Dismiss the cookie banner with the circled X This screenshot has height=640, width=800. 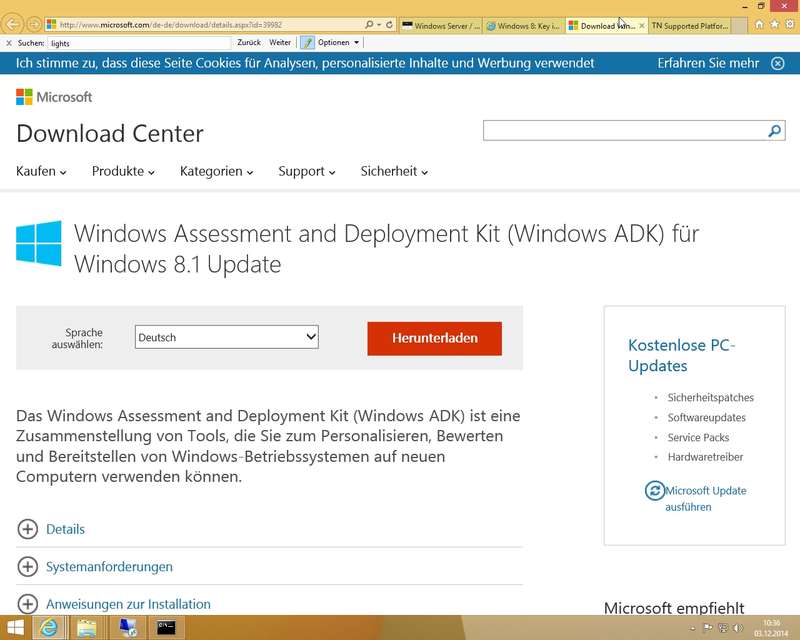click(x=778, y=63)
